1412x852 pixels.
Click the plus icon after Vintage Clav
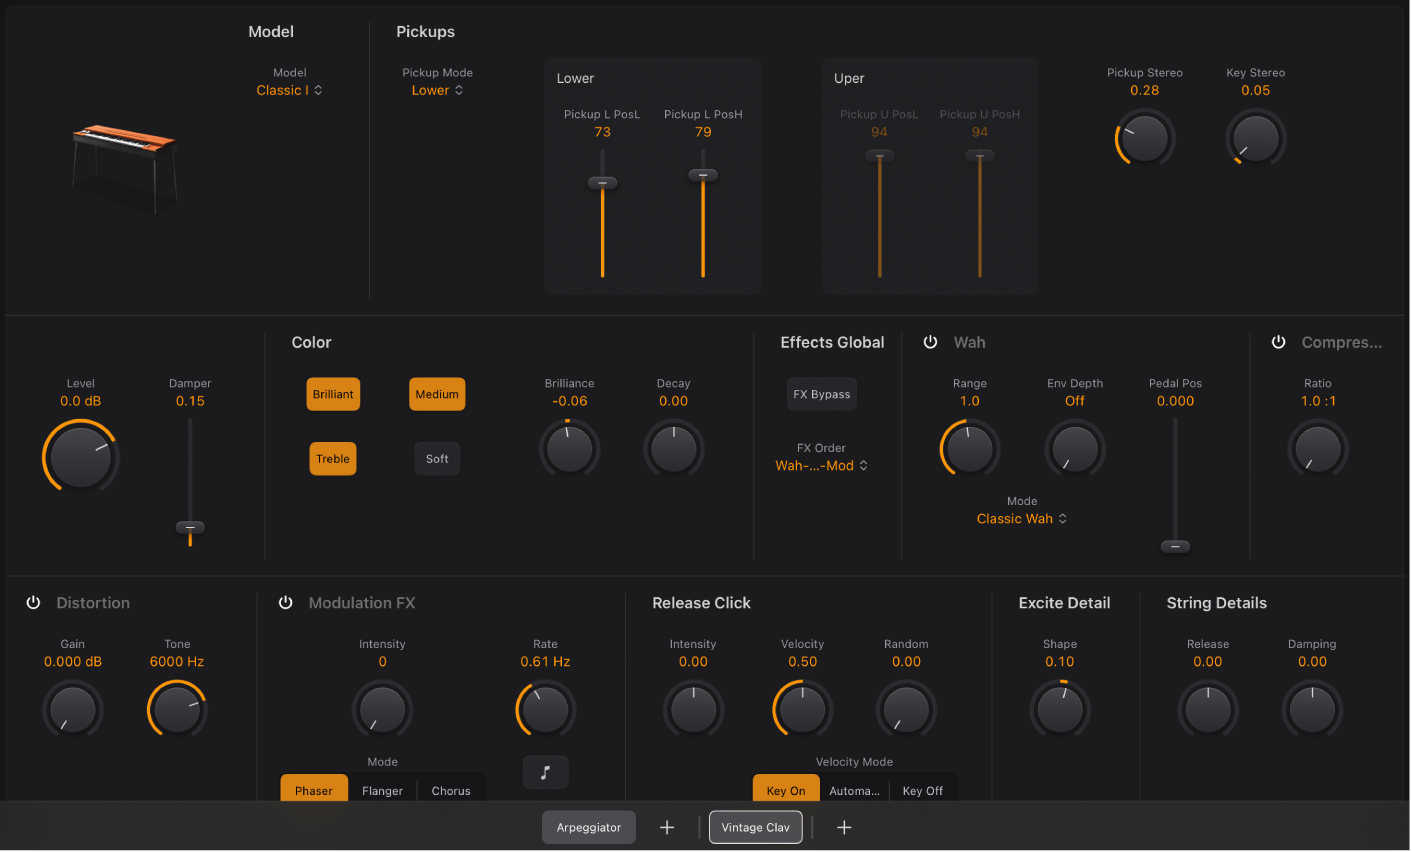844,827
